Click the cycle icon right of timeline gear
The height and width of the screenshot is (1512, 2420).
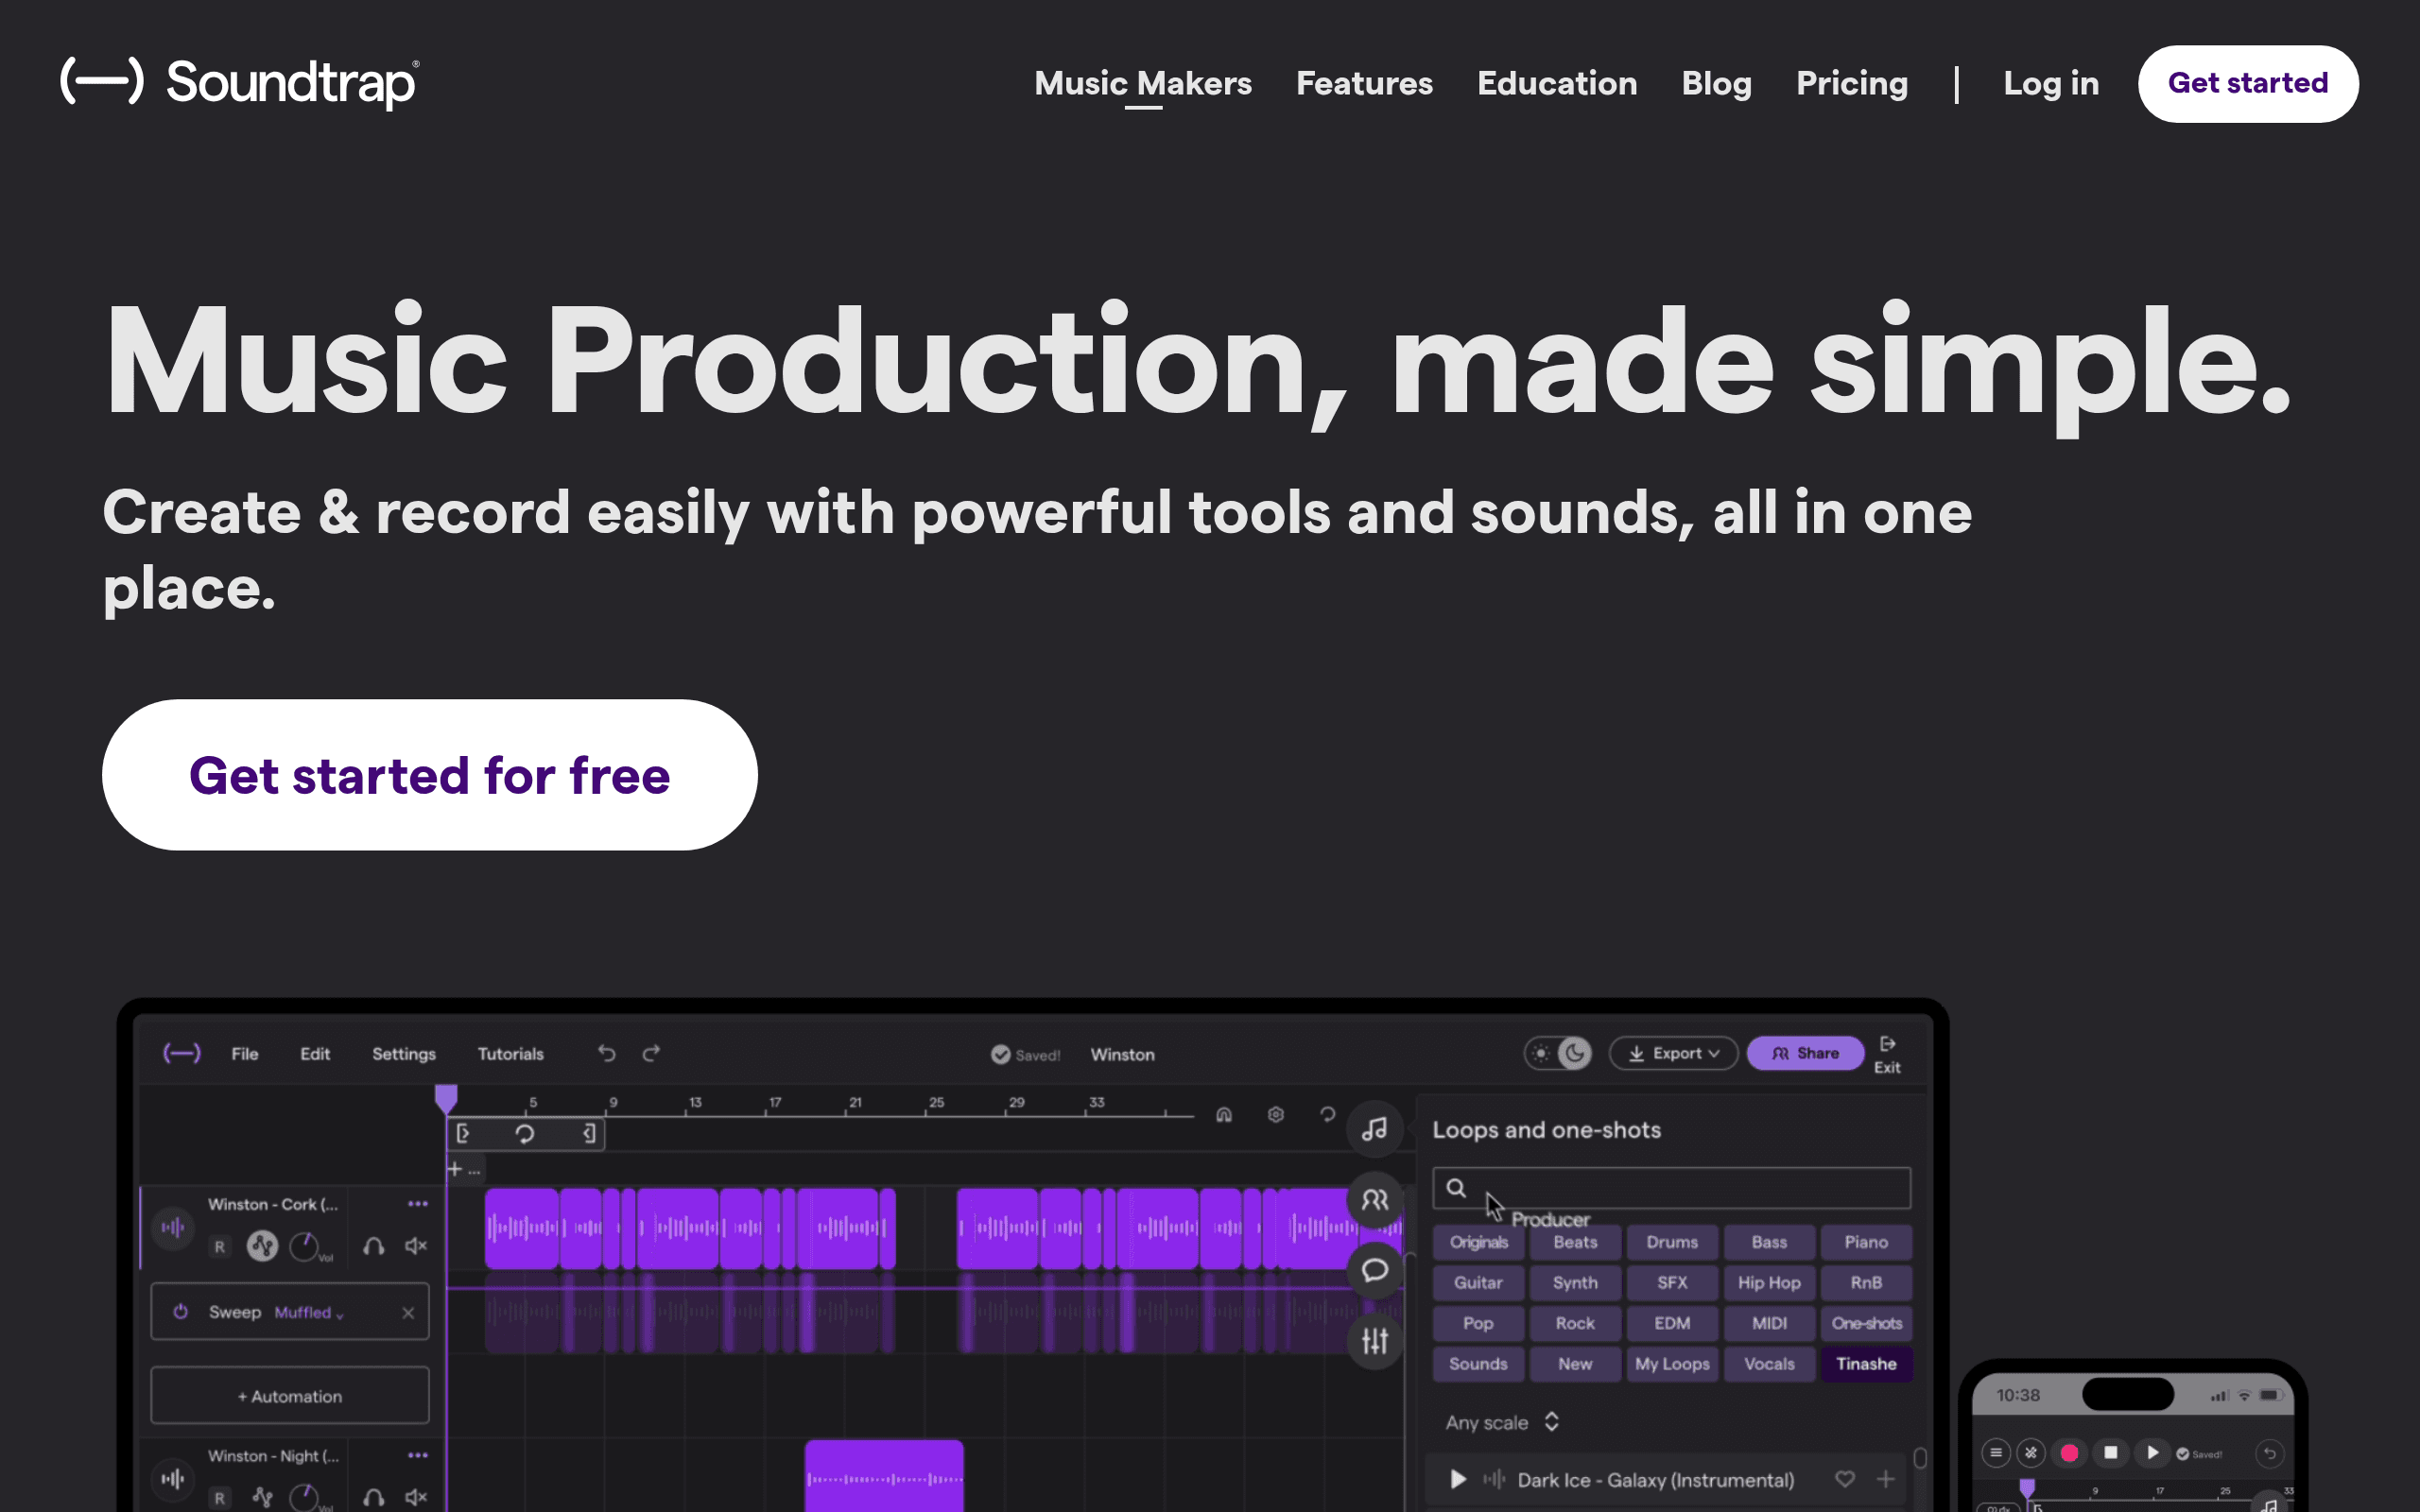point(1328,1114)
